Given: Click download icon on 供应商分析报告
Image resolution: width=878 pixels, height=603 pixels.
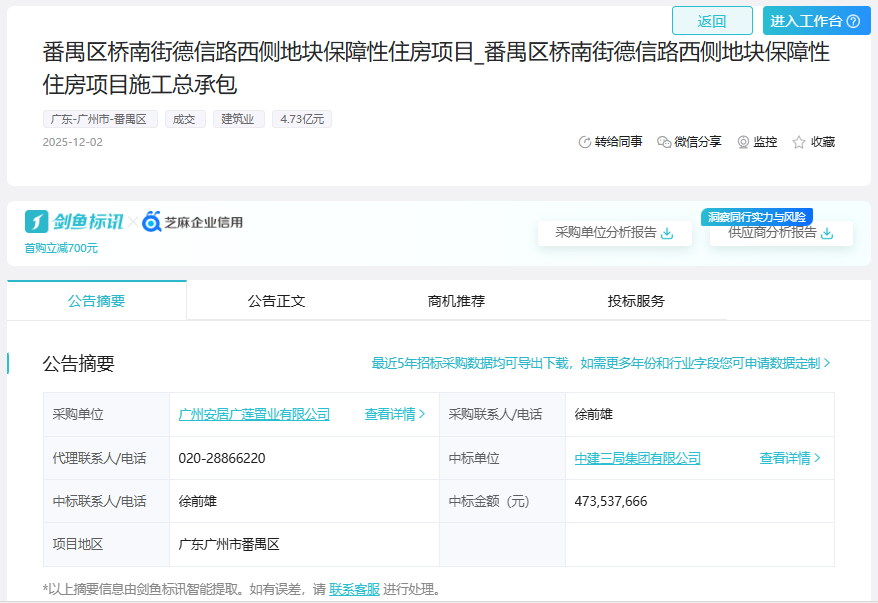Looking at the screenshot, I should 827,233.
